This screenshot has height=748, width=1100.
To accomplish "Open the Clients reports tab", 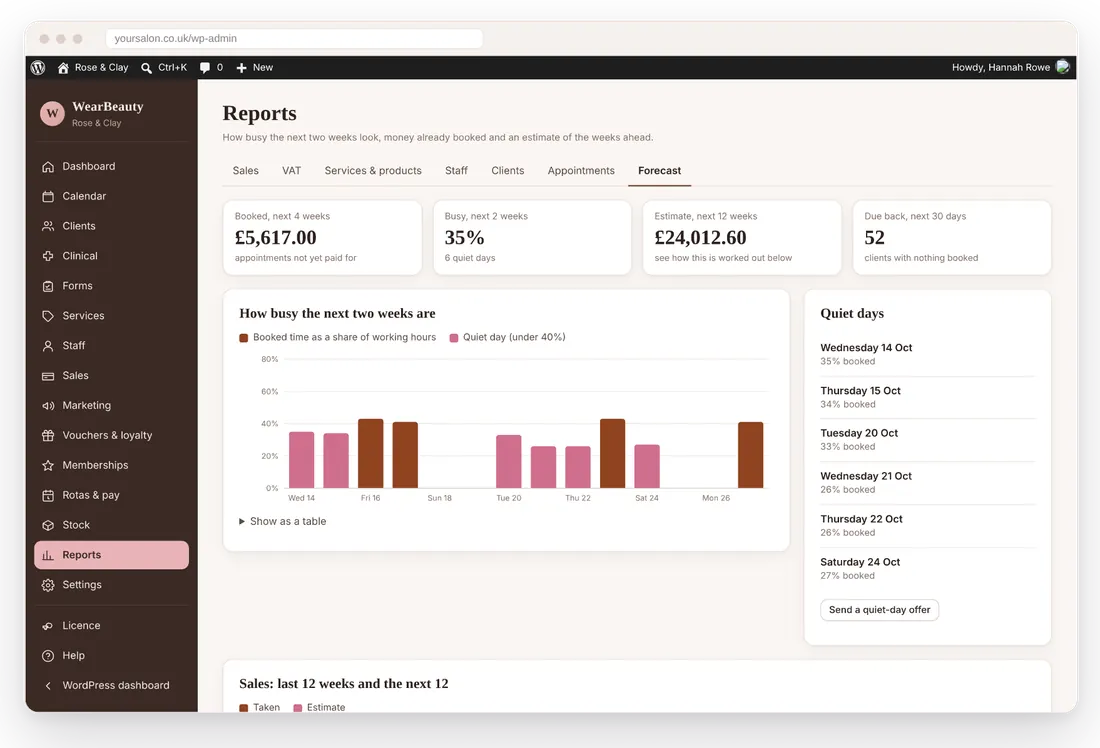I will (x=508, y=171).
